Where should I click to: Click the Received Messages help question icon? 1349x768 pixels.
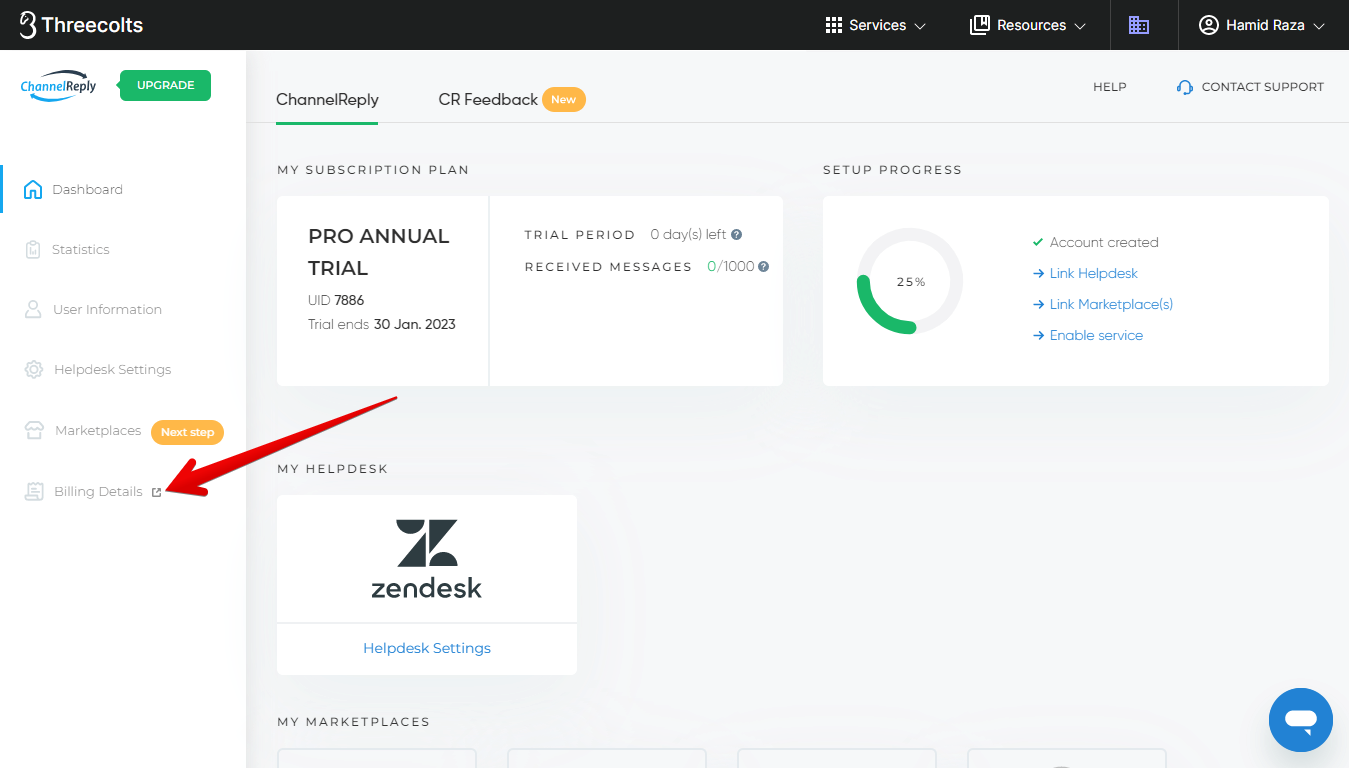[x=763, y=267]
